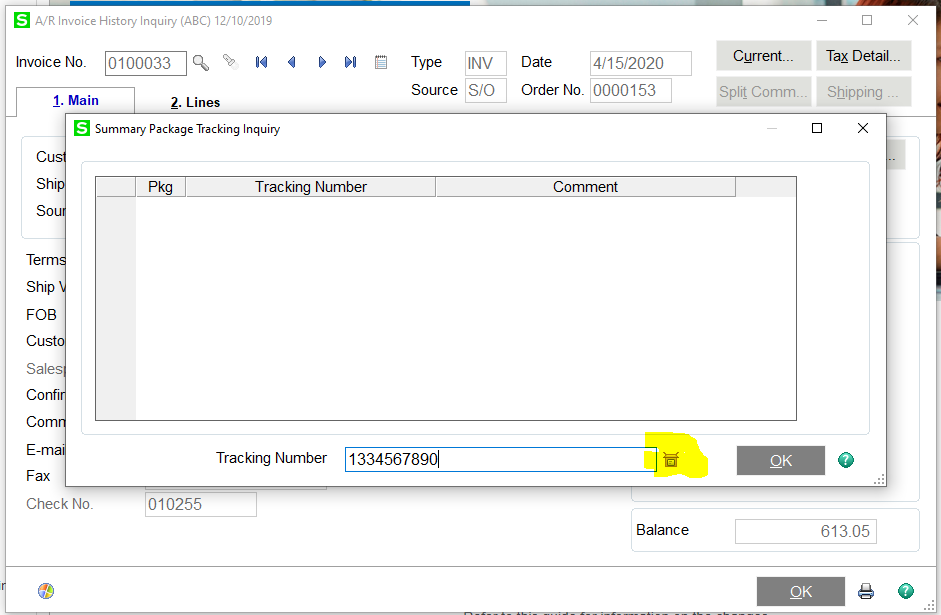The image size is (941, 615).
Task: Click the memo notepad icon in toolbar
Action: 380,62
